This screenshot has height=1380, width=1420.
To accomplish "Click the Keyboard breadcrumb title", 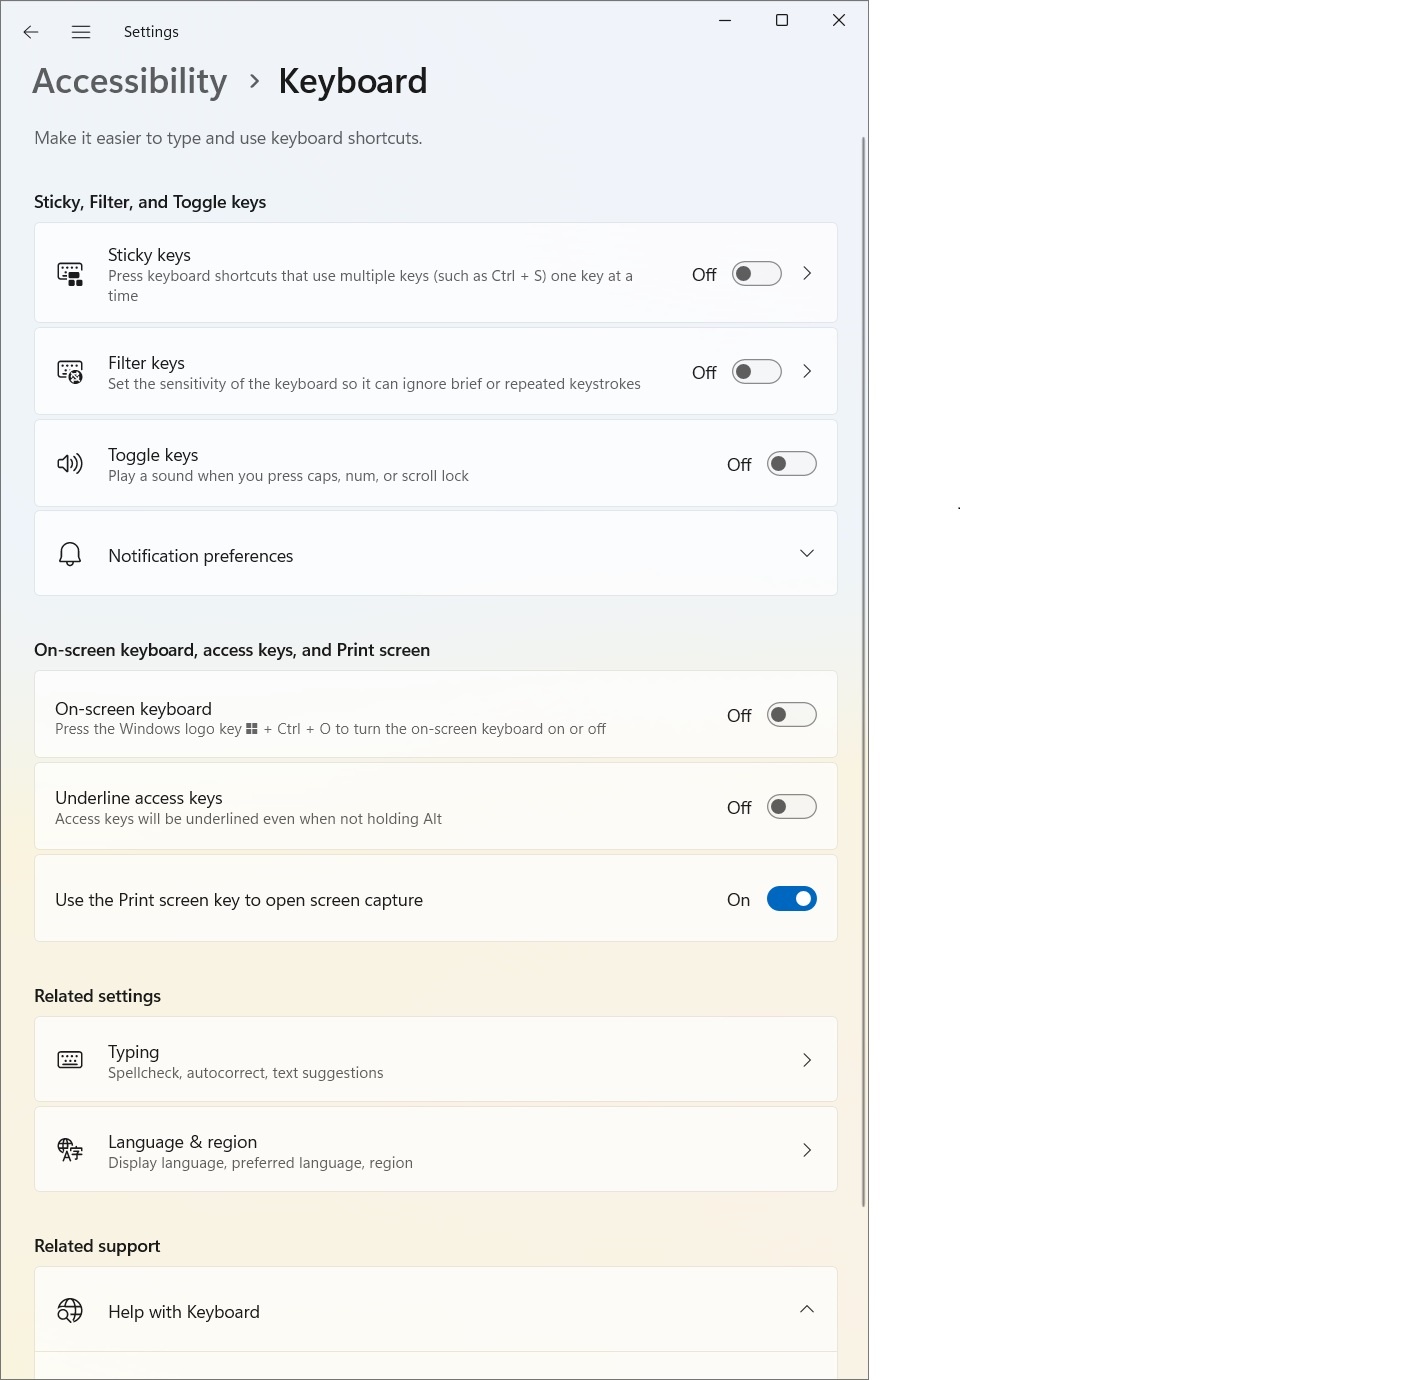I will coord(353,81).
